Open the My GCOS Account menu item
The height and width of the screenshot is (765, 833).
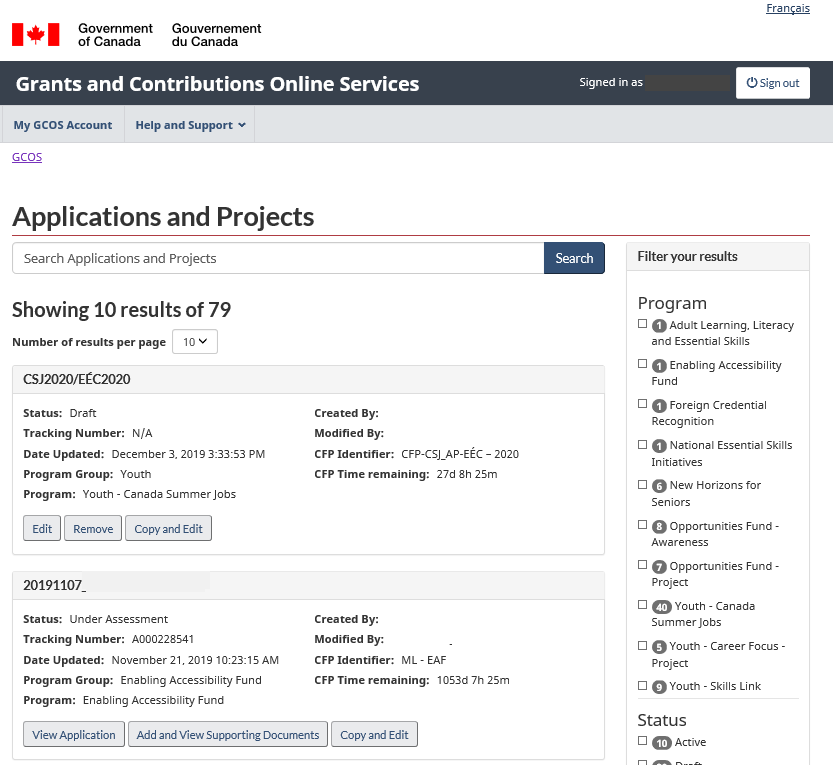(x=62, y=125)
